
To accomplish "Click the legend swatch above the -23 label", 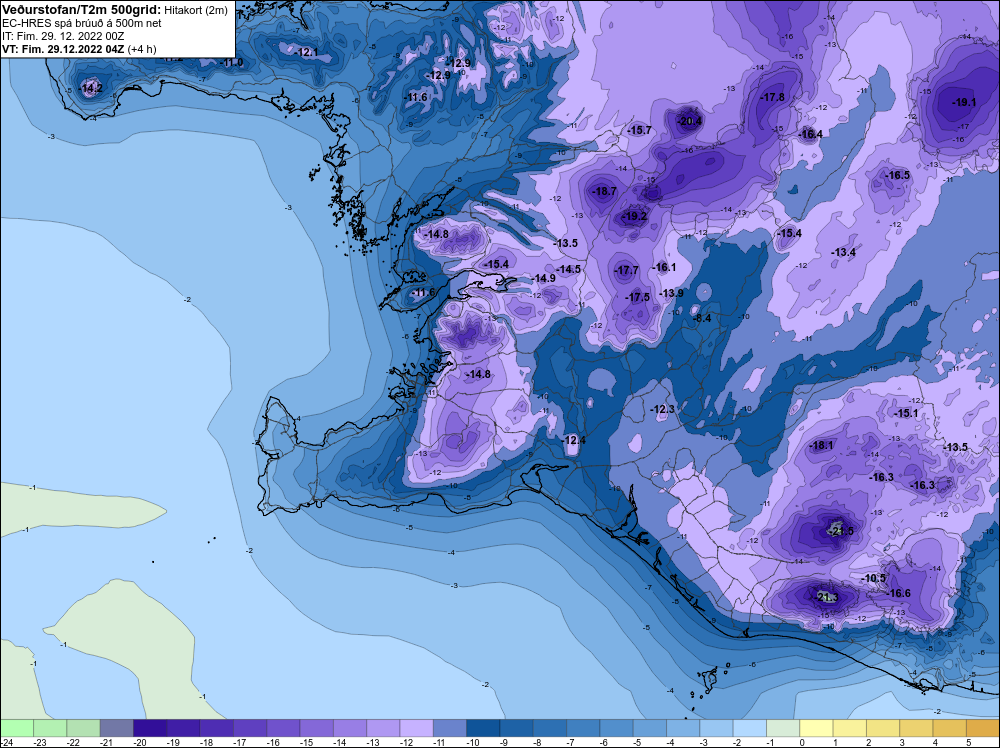I will pos(50,728).
